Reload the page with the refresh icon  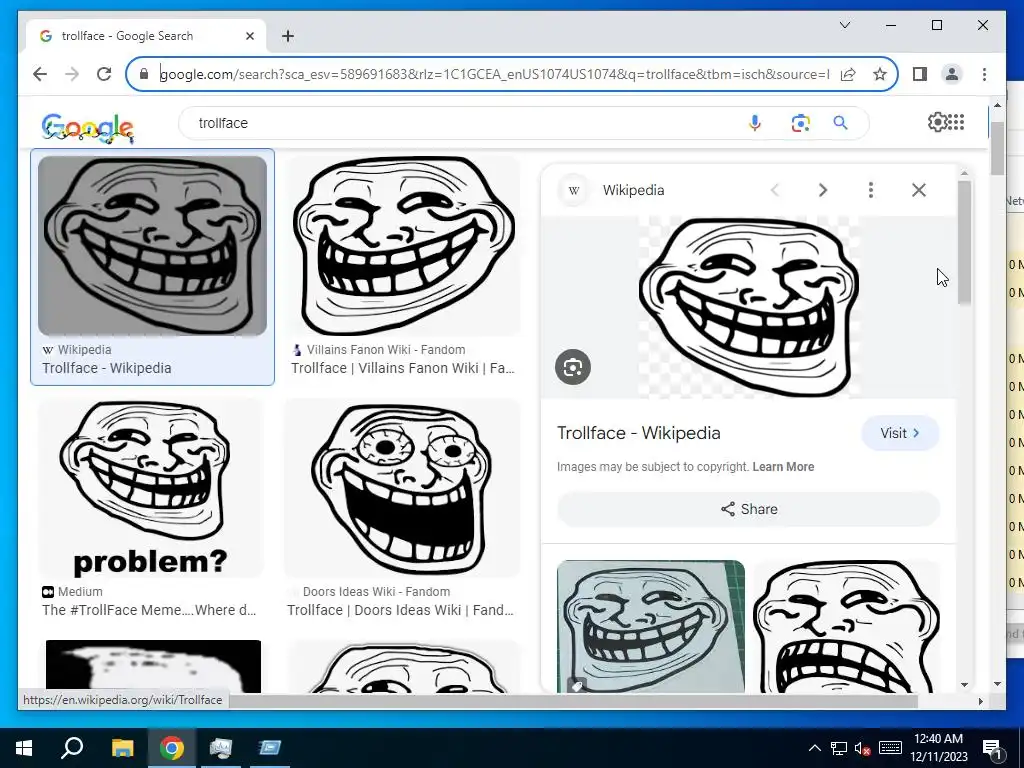point(104,74)
